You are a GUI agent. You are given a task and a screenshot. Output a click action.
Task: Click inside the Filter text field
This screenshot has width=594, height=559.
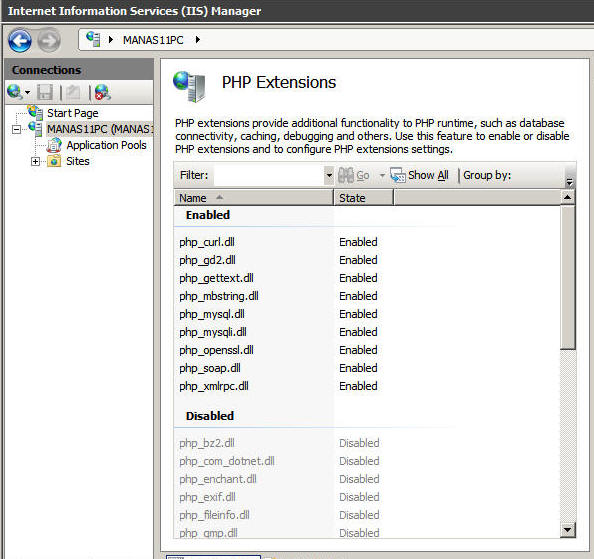(269, 175)
